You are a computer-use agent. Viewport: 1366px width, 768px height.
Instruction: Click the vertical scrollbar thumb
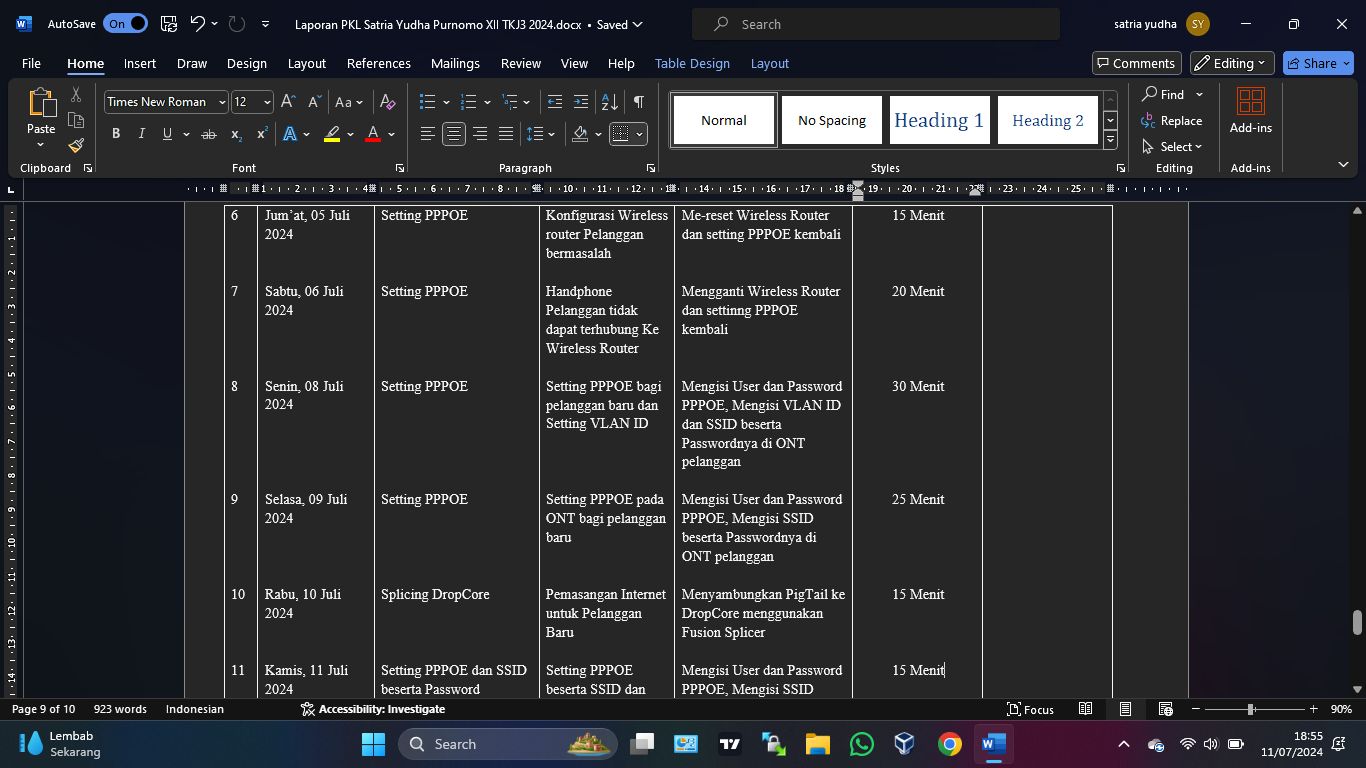pyautogui.click(x=1357, y=622)
